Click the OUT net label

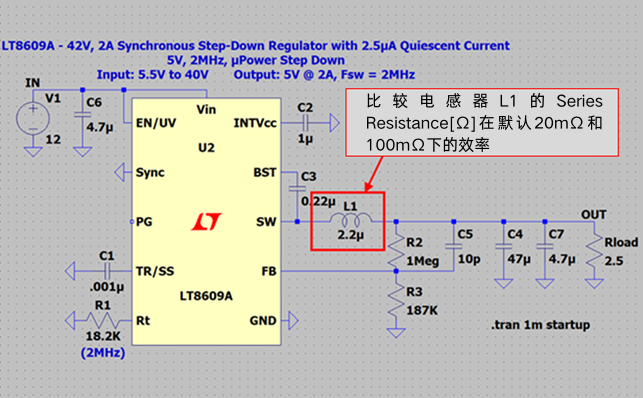593,214
